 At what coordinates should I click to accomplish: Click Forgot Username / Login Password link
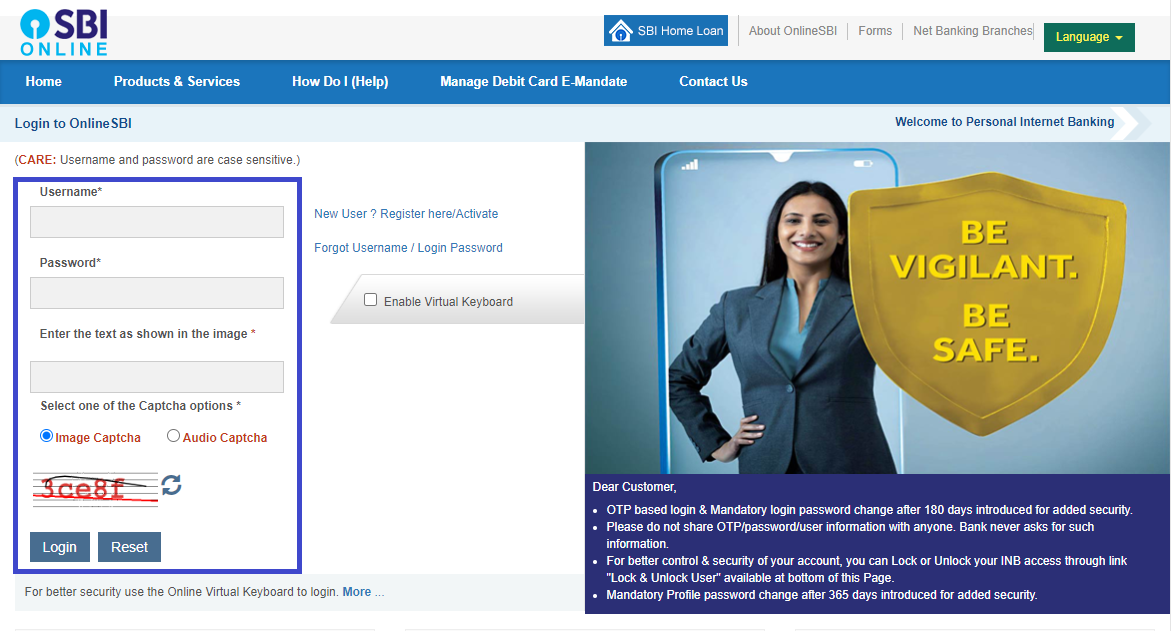coord(408,248)
